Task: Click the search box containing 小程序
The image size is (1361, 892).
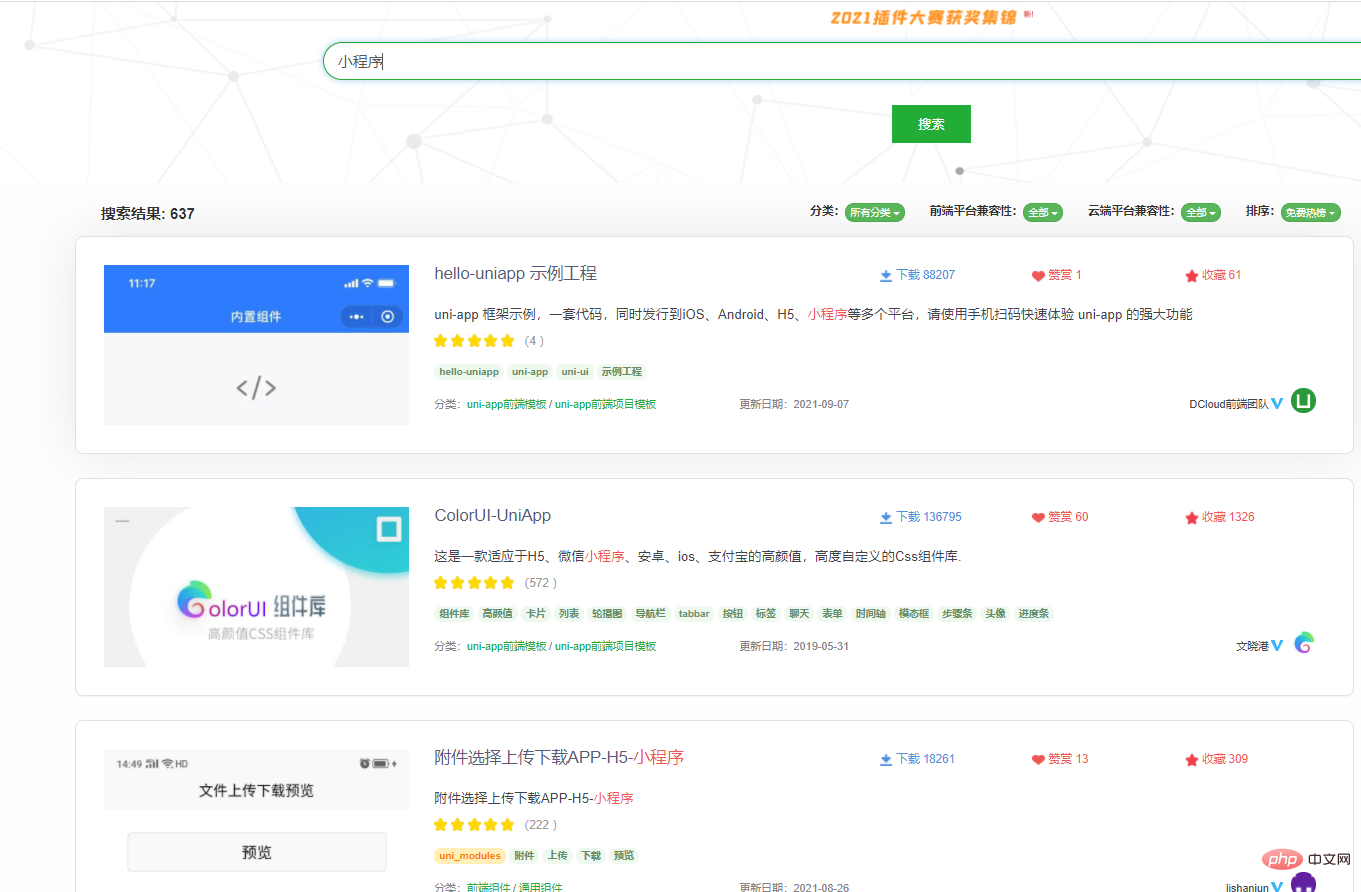Action: (841, 61)
